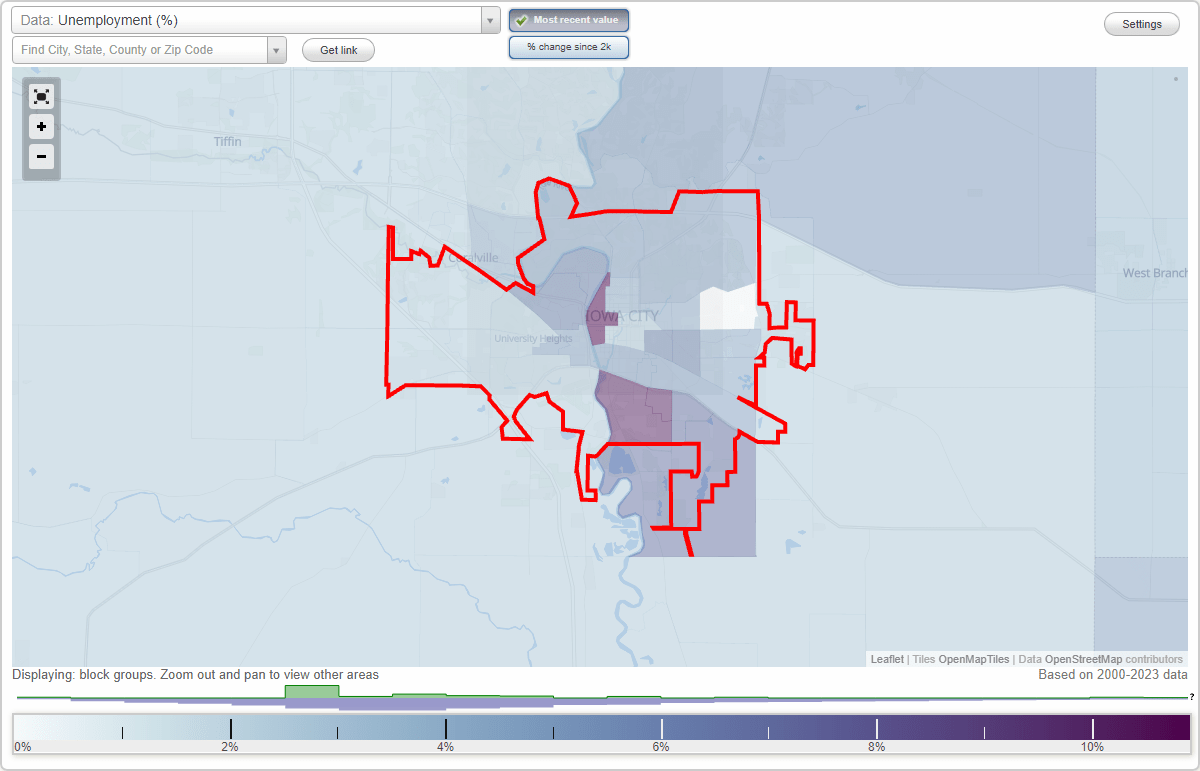Select the dark purple block group in Iowa City
1200x771 pixels.
coord(598,310)
